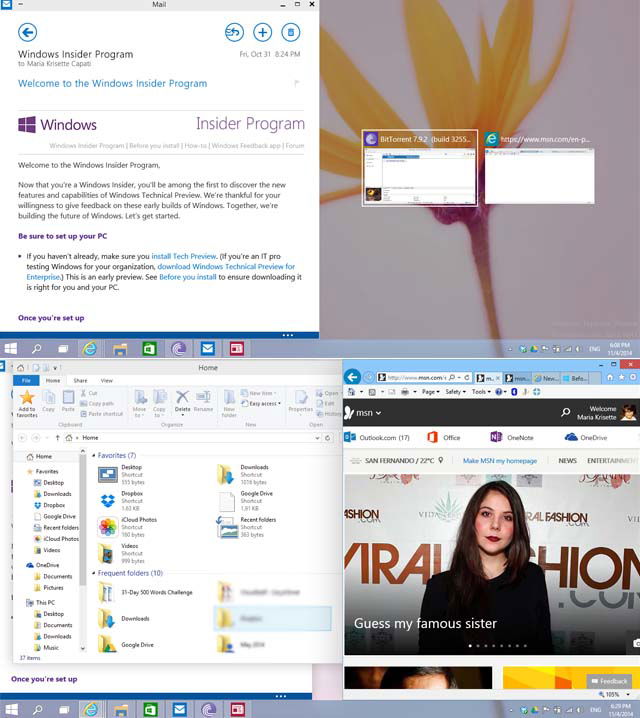The image size is (640, 718).
Task: Click 'Windows Feedback app' in email header navigation
Action: (x=246, y=146)
